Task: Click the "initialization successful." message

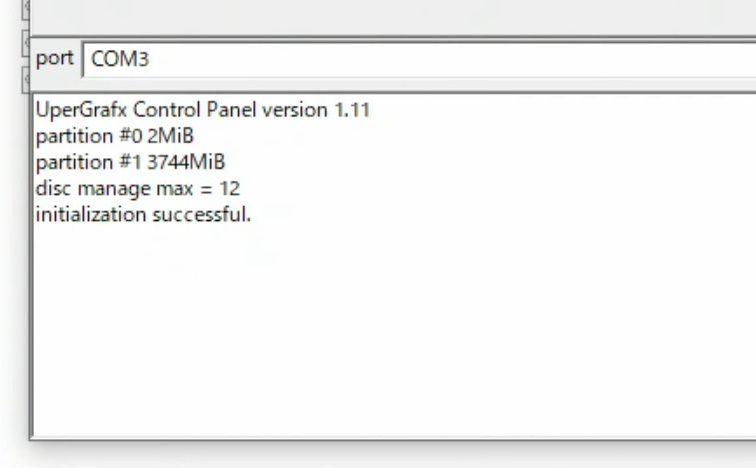Action: coord(143,214)
